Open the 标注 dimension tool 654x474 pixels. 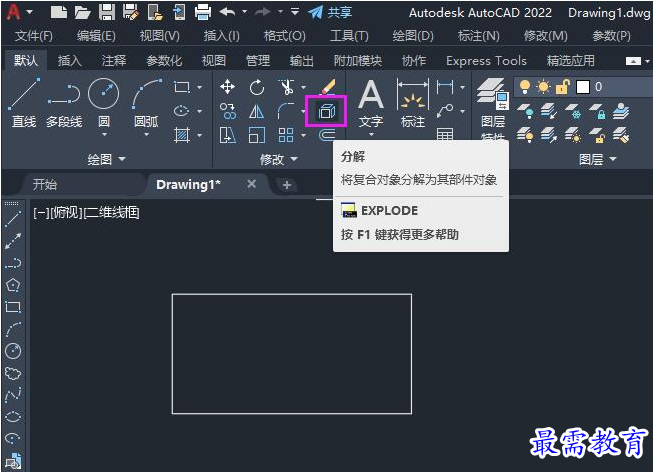coord(413,104)
